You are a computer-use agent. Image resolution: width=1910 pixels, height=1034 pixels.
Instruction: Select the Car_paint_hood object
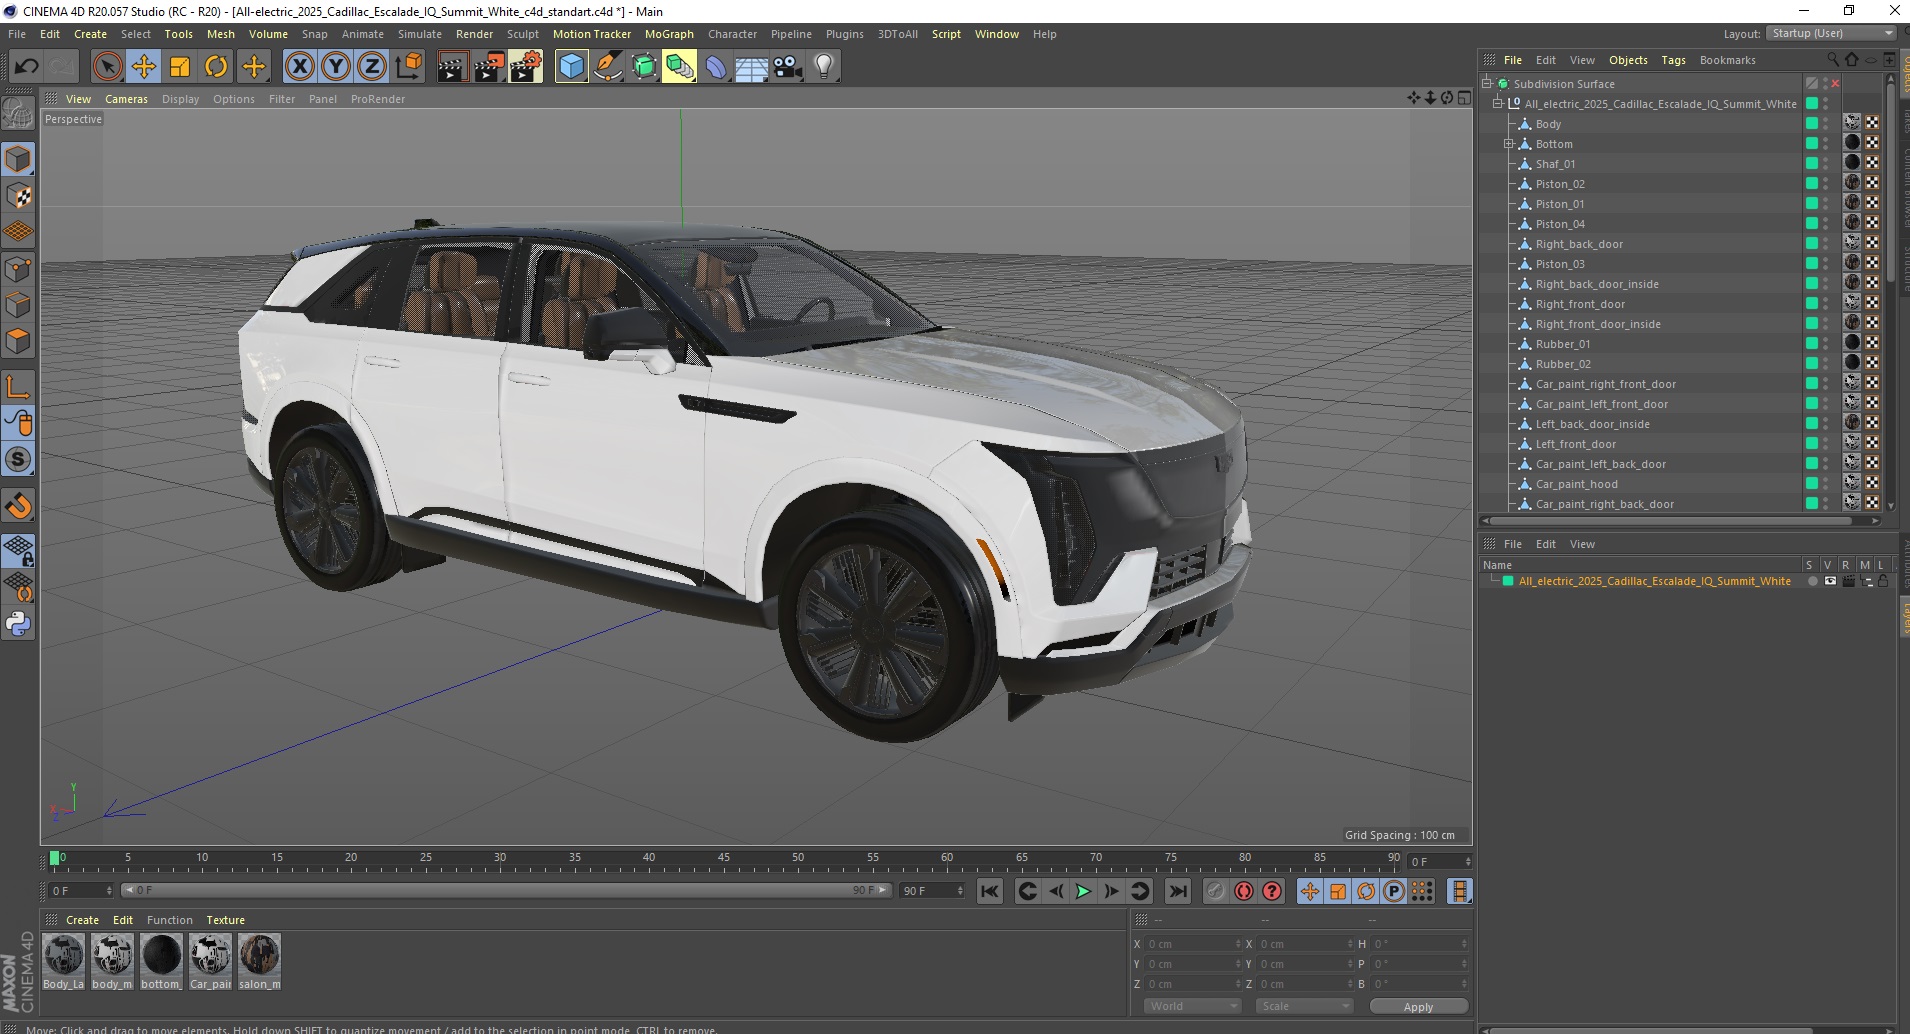1576,484
